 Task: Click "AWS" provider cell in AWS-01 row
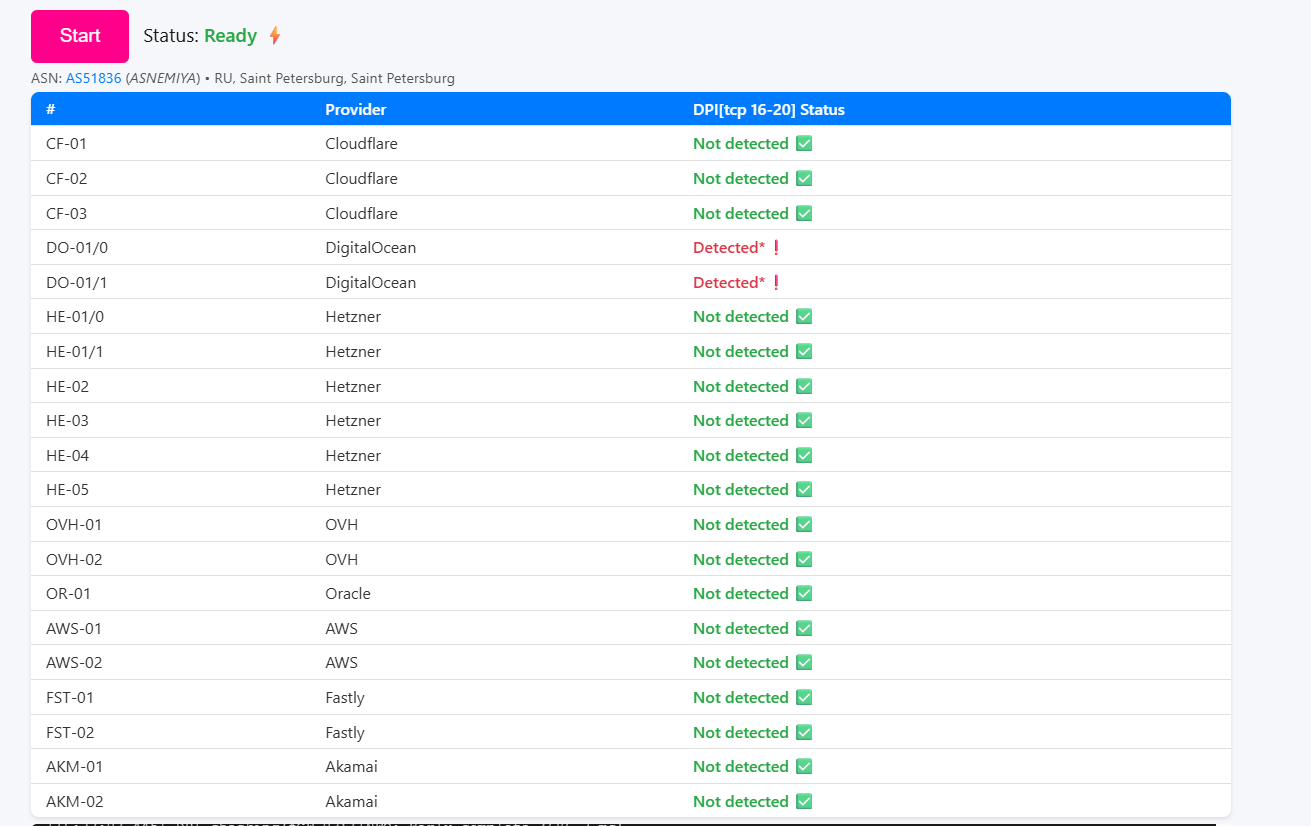click(342, 629)
